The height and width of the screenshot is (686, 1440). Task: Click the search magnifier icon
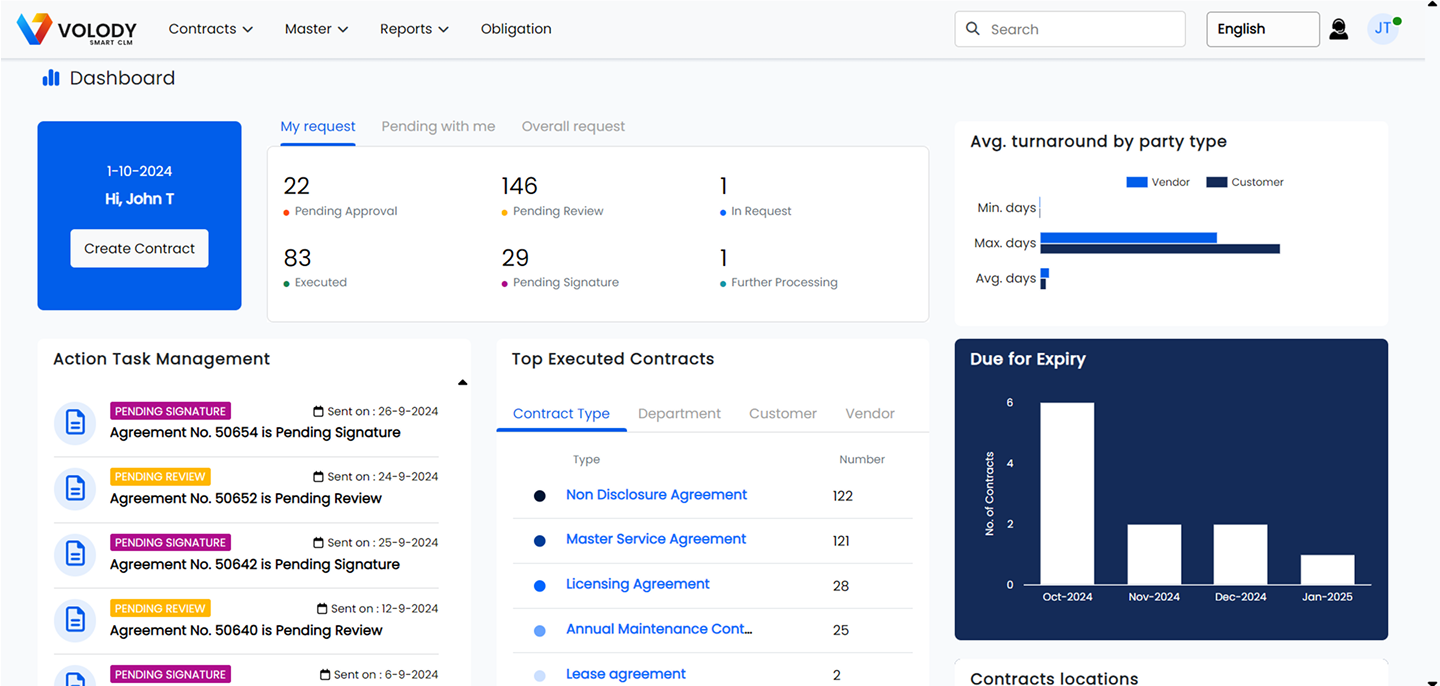click(x=973, y=29)
